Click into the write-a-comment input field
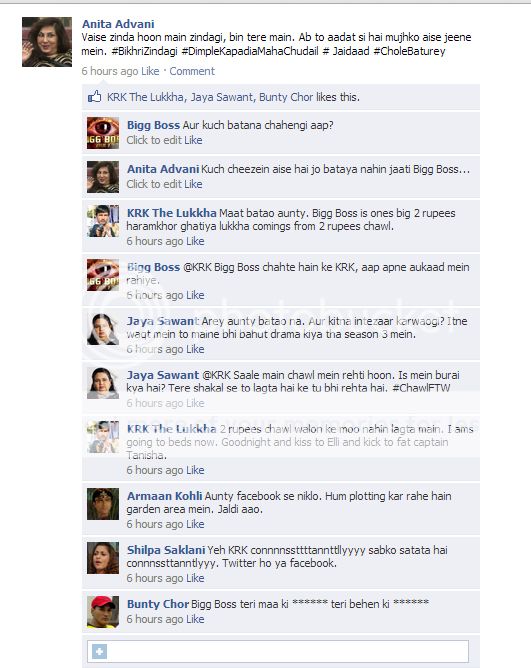Viewport: 531px width, 668px height. (278, 651)
